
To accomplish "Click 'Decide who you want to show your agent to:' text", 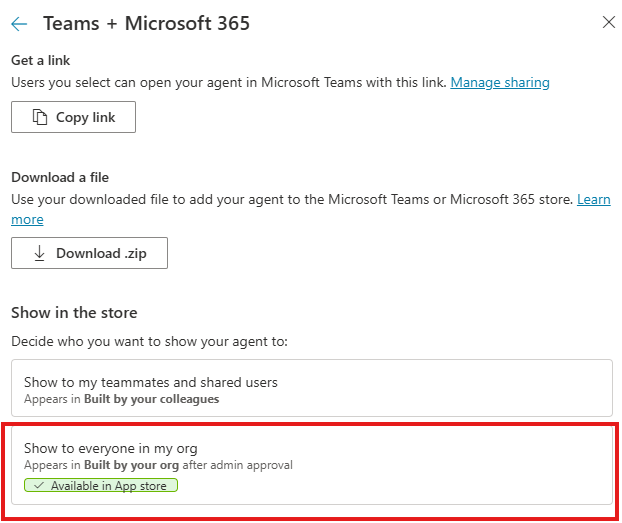I will (150, 342).
